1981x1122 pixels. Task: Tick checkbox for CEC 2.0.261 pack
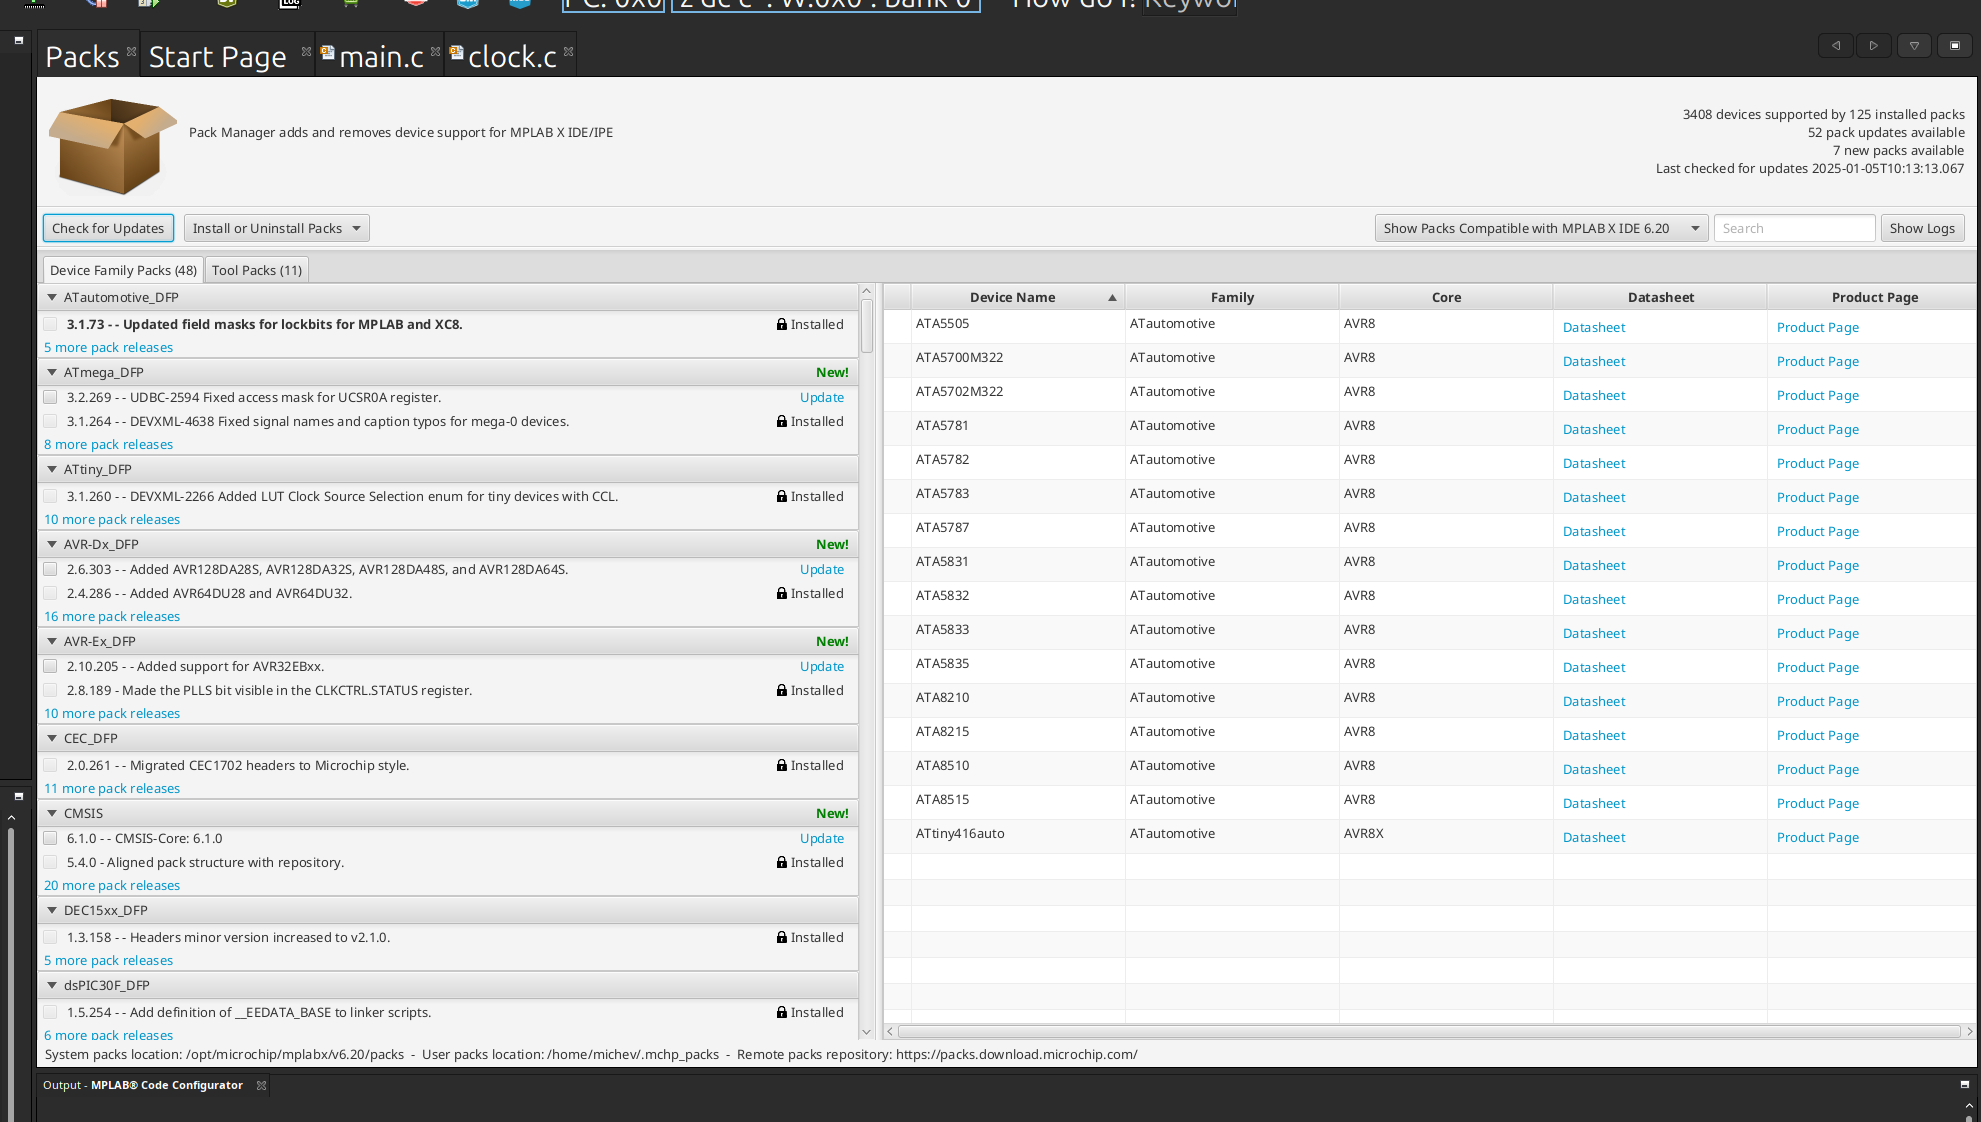[50, 765]
